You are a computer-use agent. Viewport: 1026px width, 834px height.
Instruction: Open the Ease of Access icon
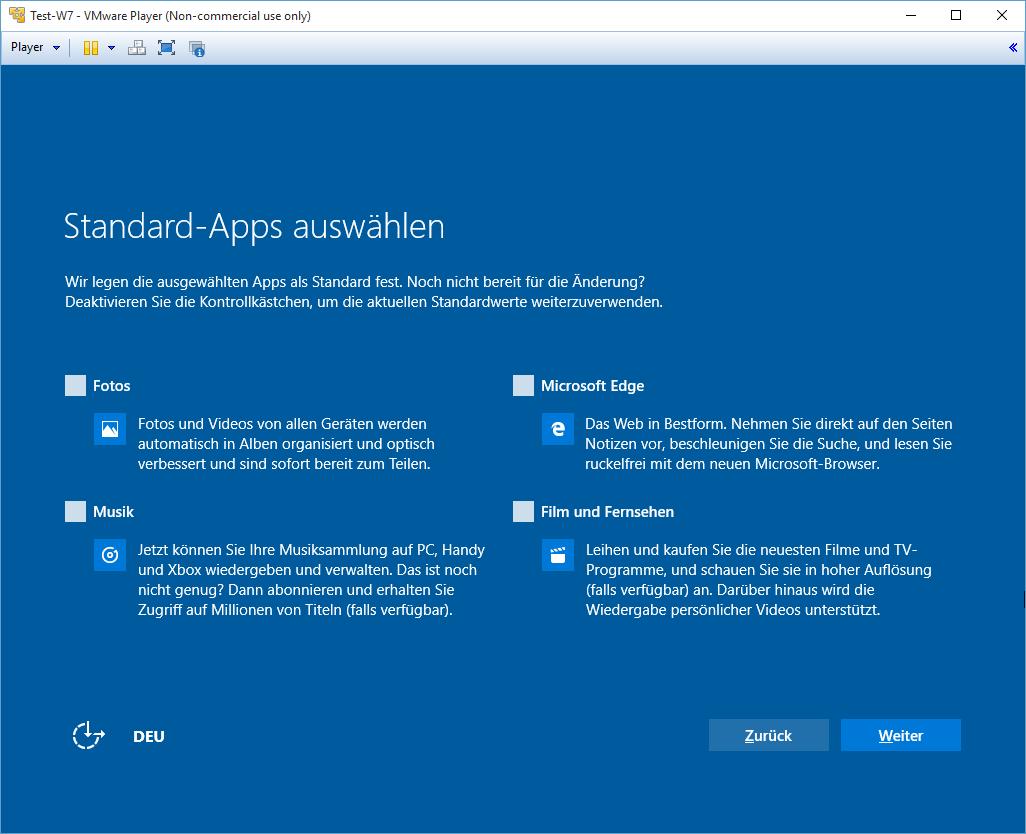(88, 735)
